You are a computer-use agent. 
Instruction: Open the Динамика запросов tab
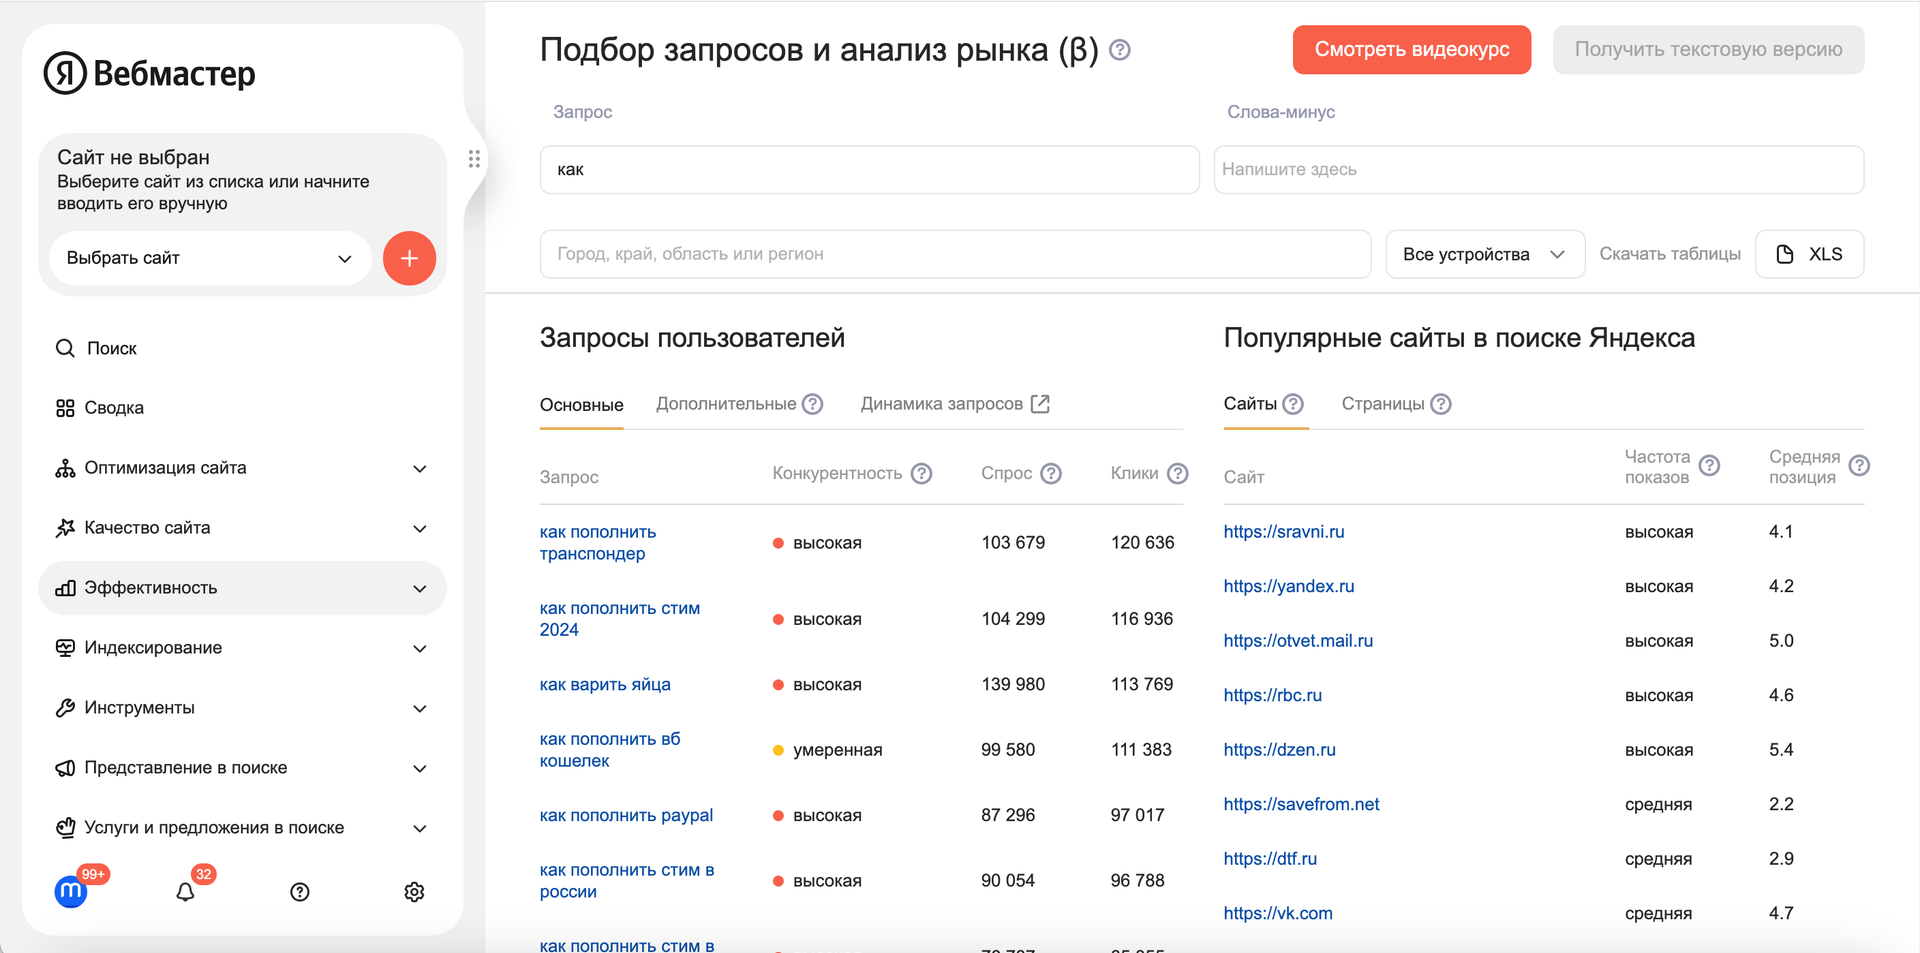[942, 404]
